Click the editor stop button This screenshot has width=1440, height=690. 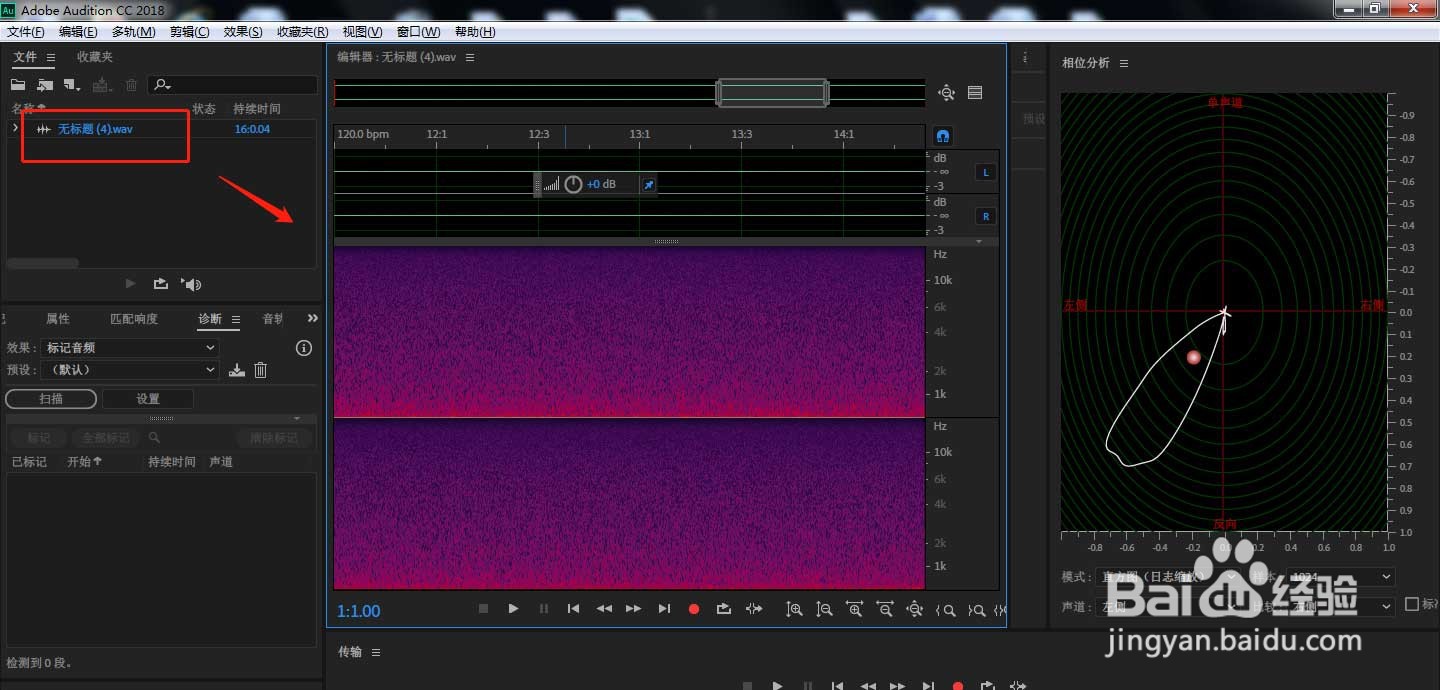coord(483,608)
